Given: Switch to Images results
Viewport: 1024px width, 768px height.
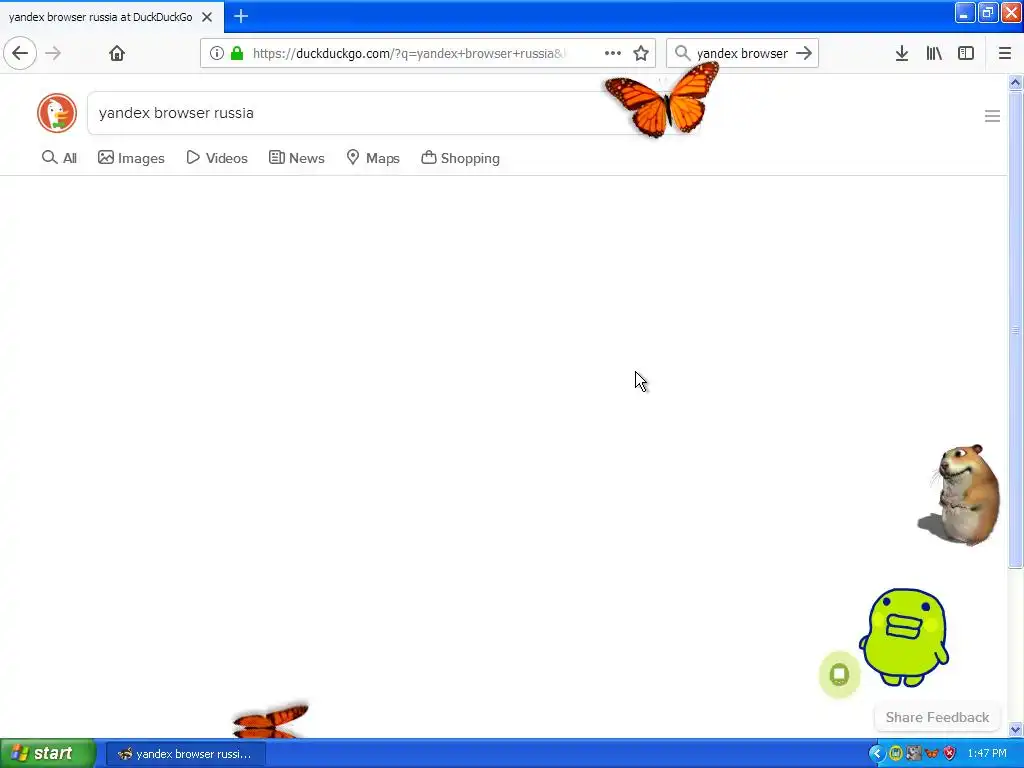Looking at the screenshot, I should (x=131, y=158).
